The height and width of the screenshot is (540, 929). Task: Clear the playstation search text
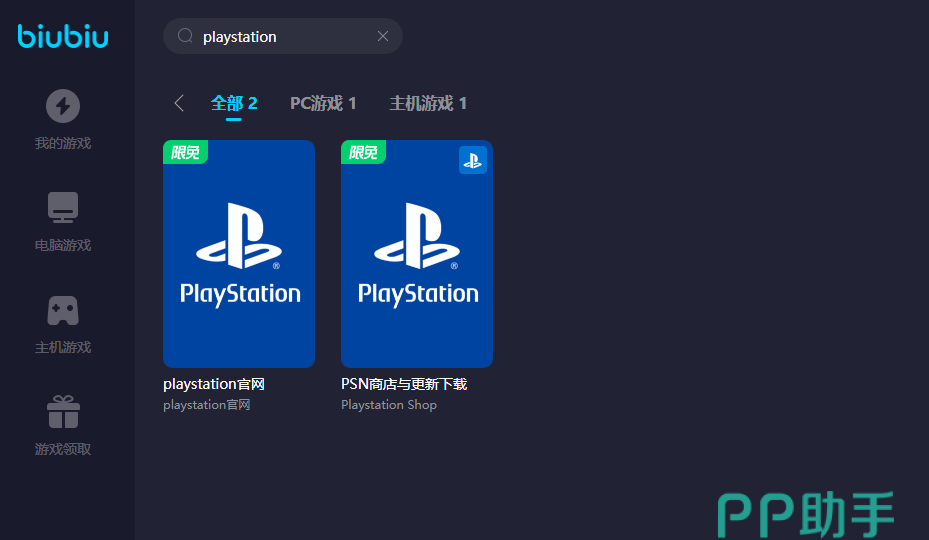pos(382,36)
